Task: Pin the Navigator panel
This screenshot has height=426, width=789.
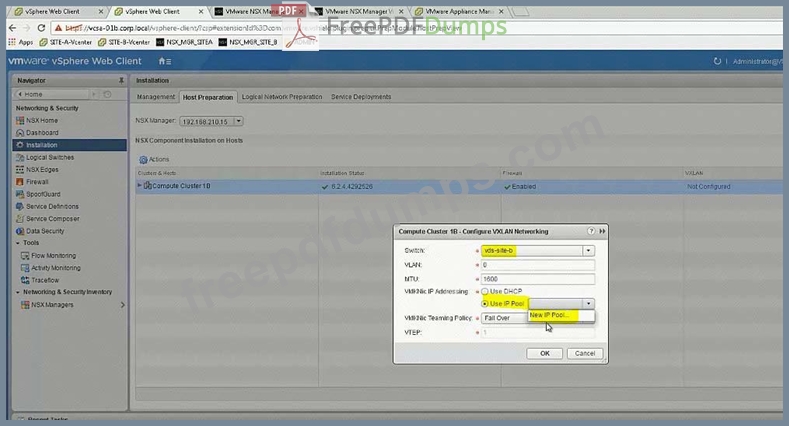Action: click(121, 80)
